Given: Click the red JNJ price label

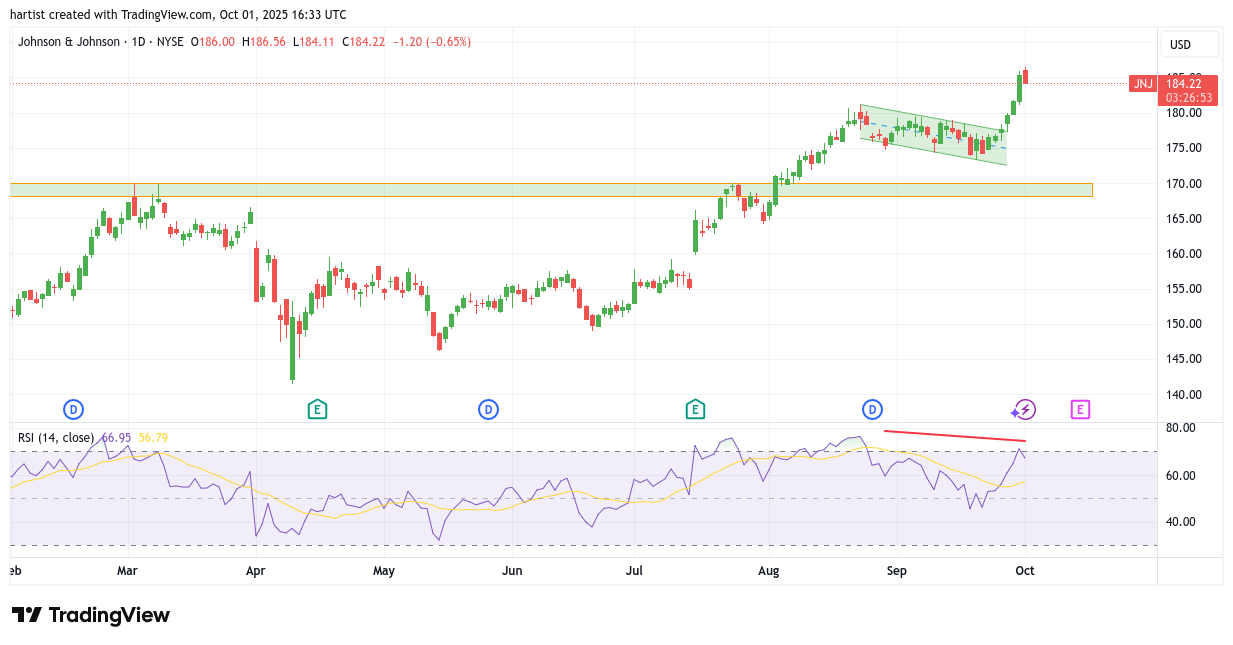Looking at the screenshot, I should point(1143,84).
